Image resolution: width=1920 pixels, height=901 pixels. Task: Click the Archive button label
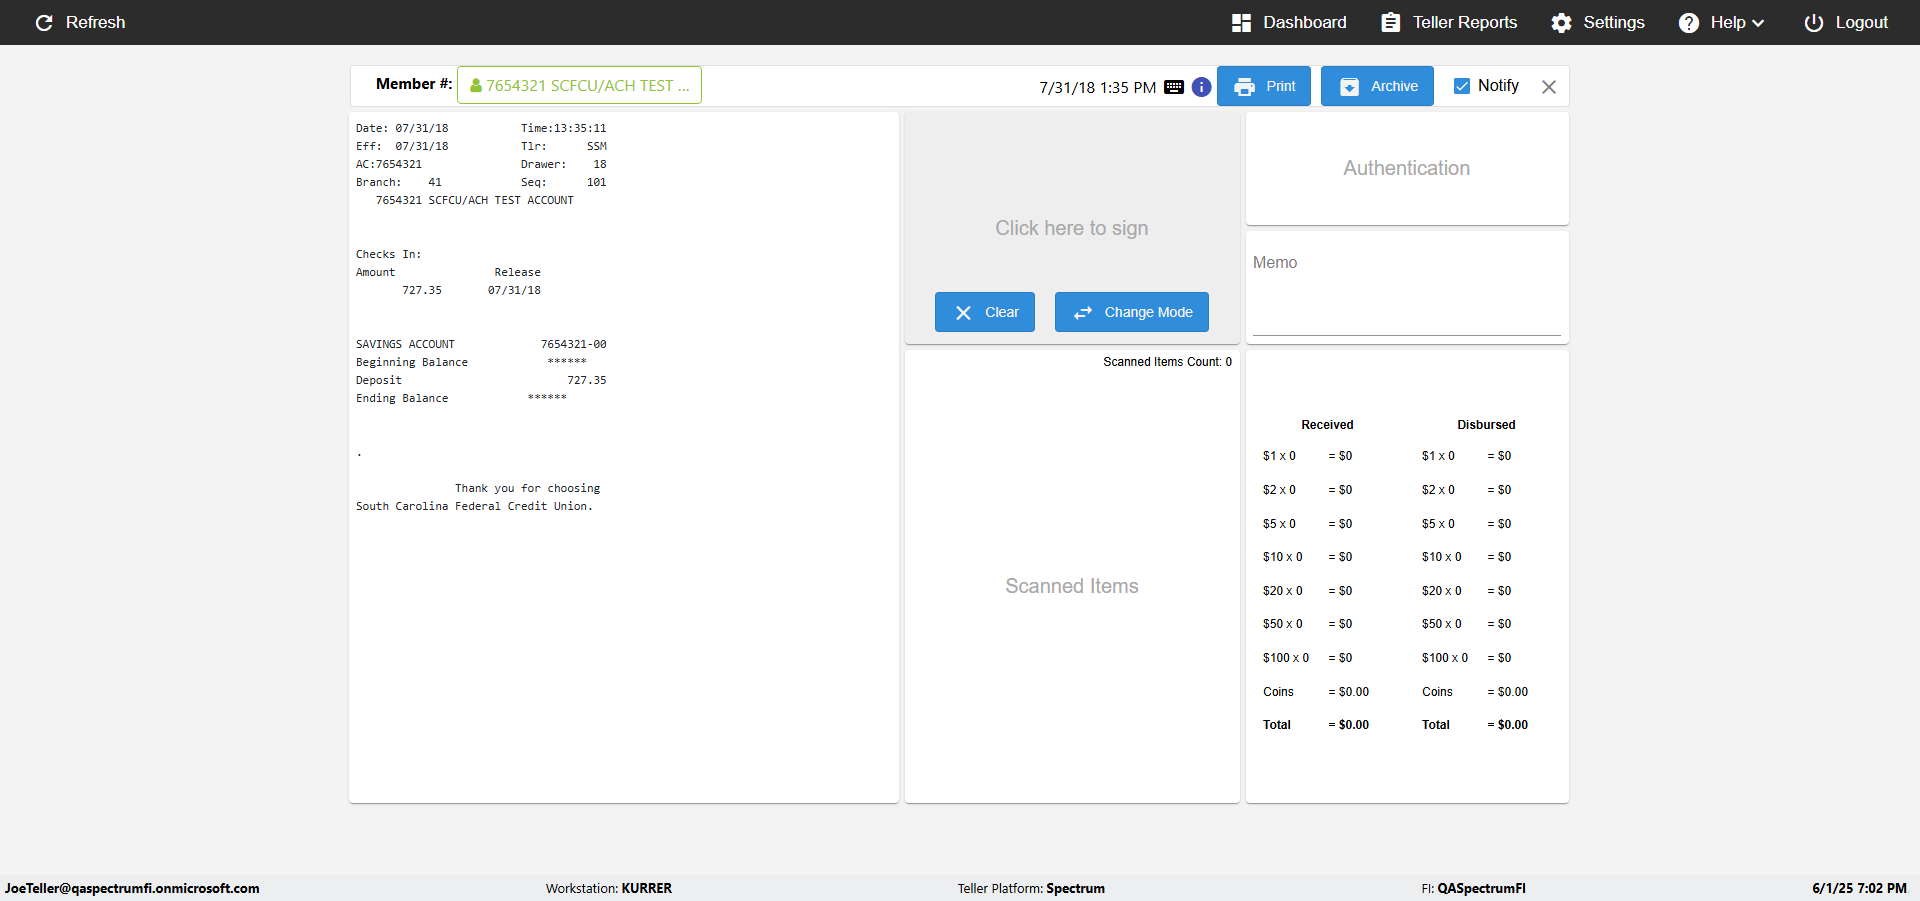pos(1394,86)
